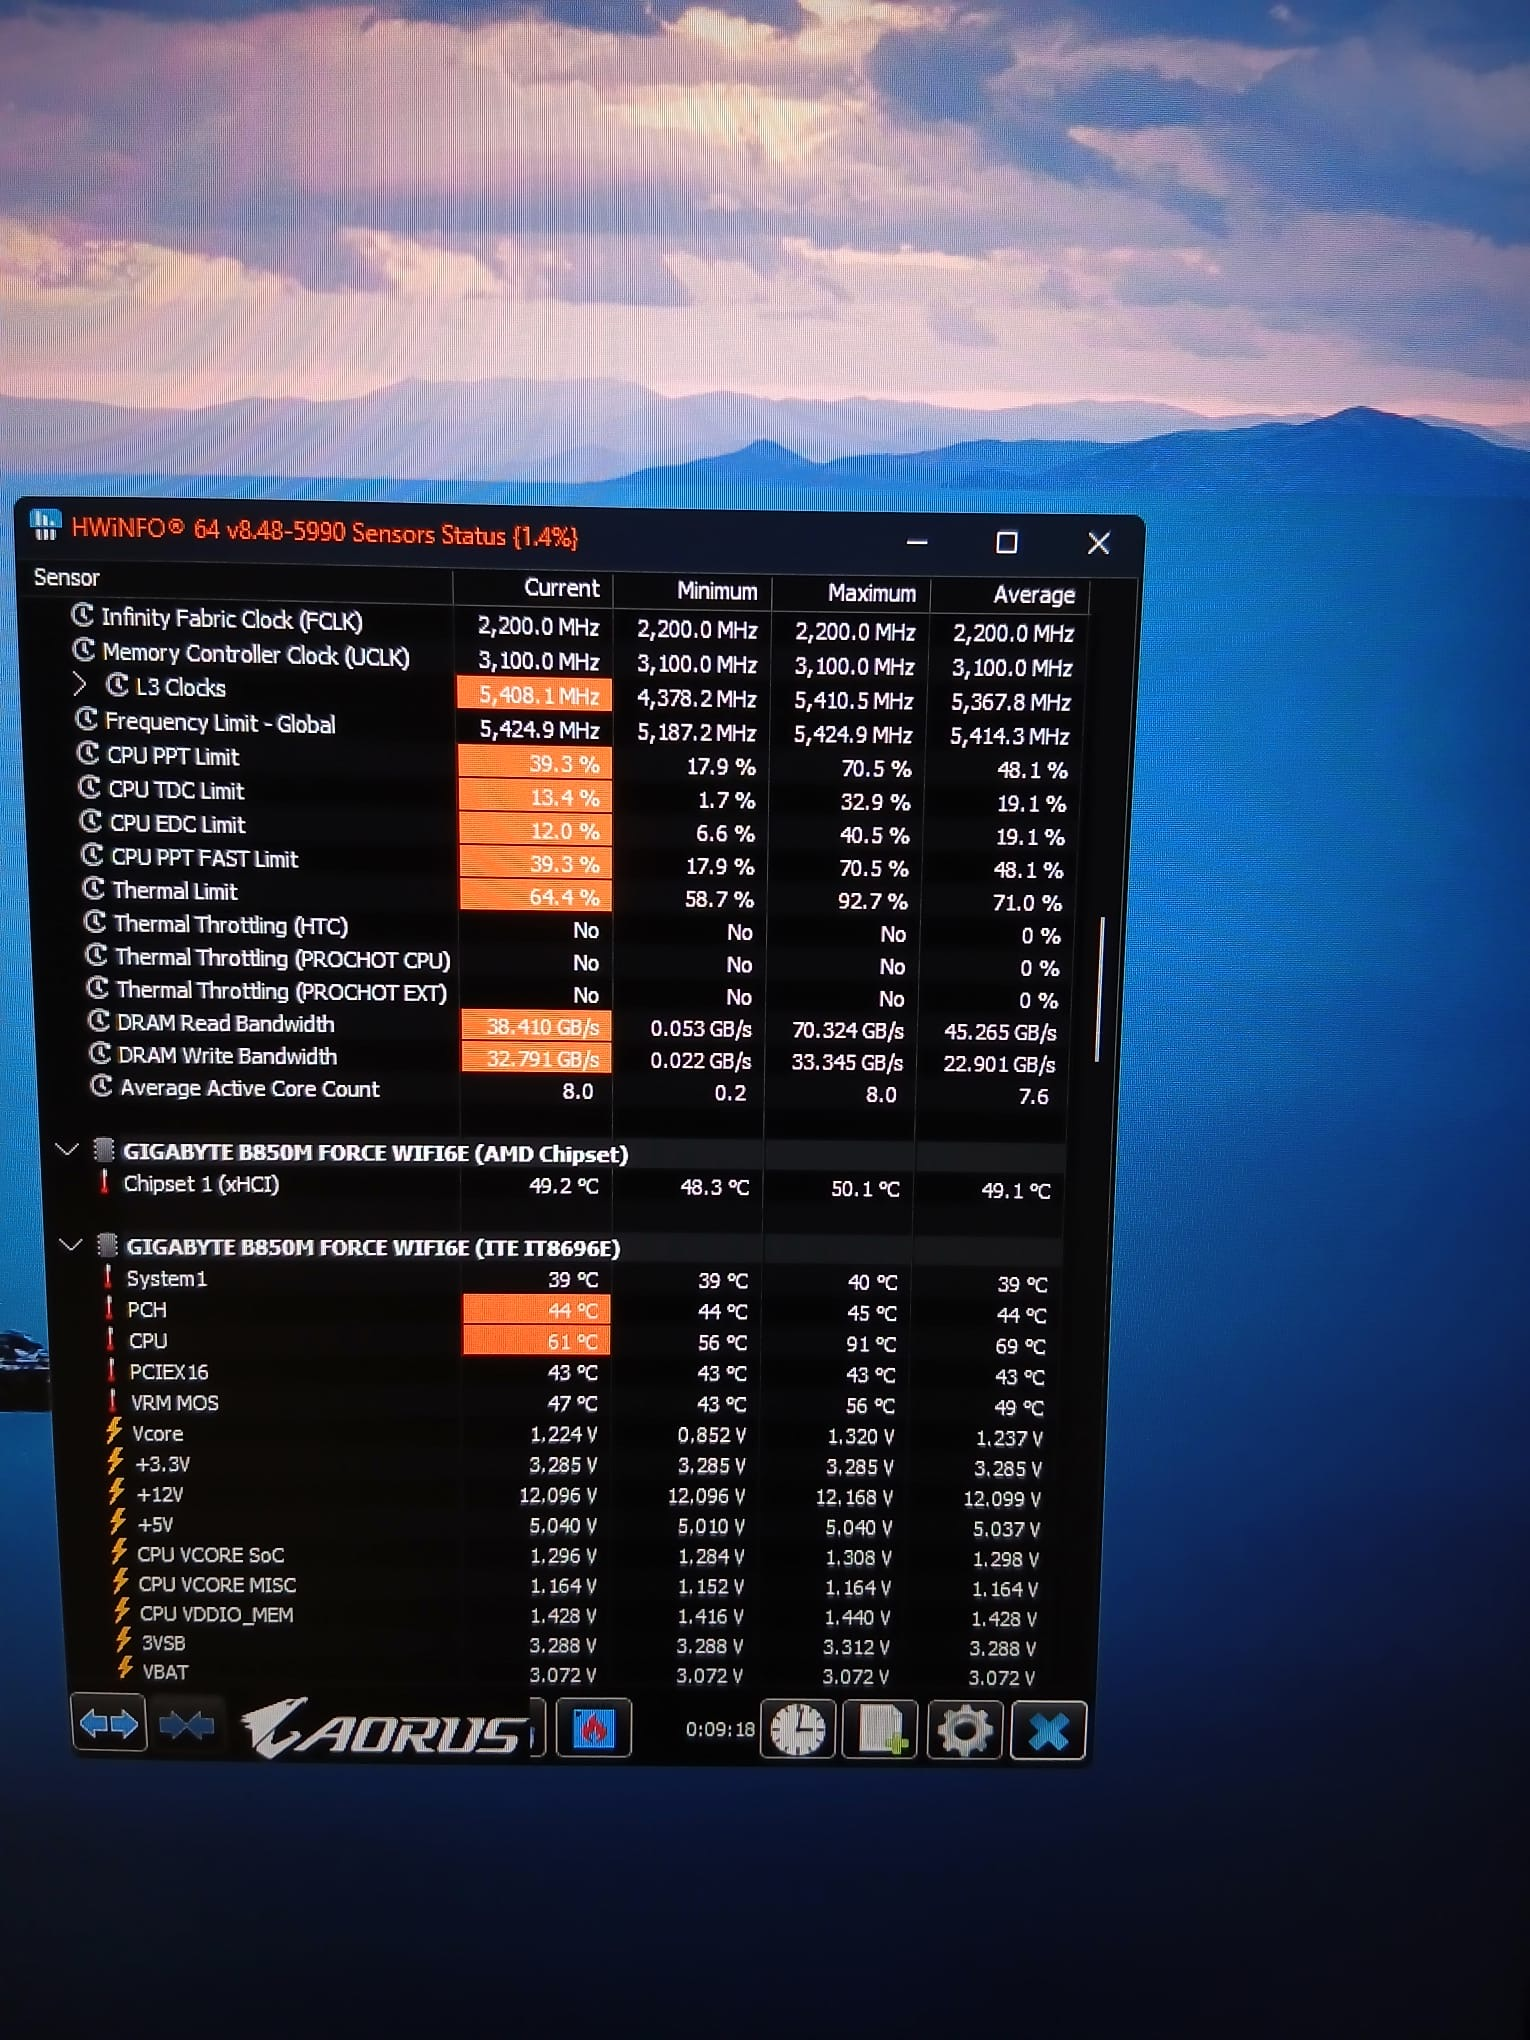Select the DRAM Write Bandwidth row
Viewport: 1530px width, 2040px height.
coord(573,1058)
